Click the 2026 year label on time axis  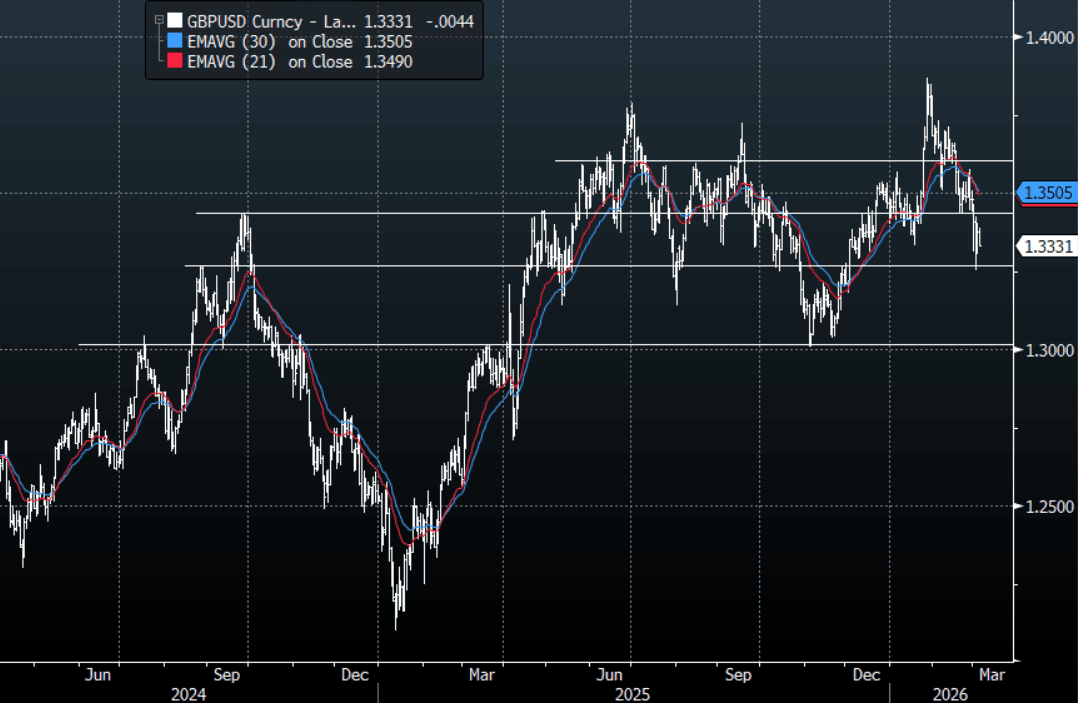click(948, 692)
